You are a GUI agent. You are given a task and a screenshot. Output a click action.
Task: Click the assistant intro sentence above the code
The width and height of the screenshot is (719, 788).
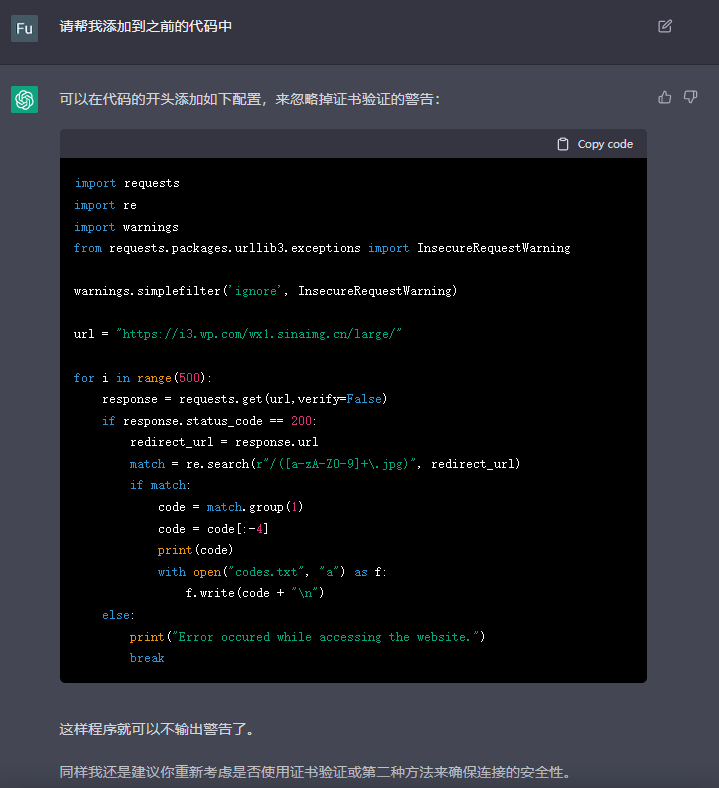tap(250, 99)
